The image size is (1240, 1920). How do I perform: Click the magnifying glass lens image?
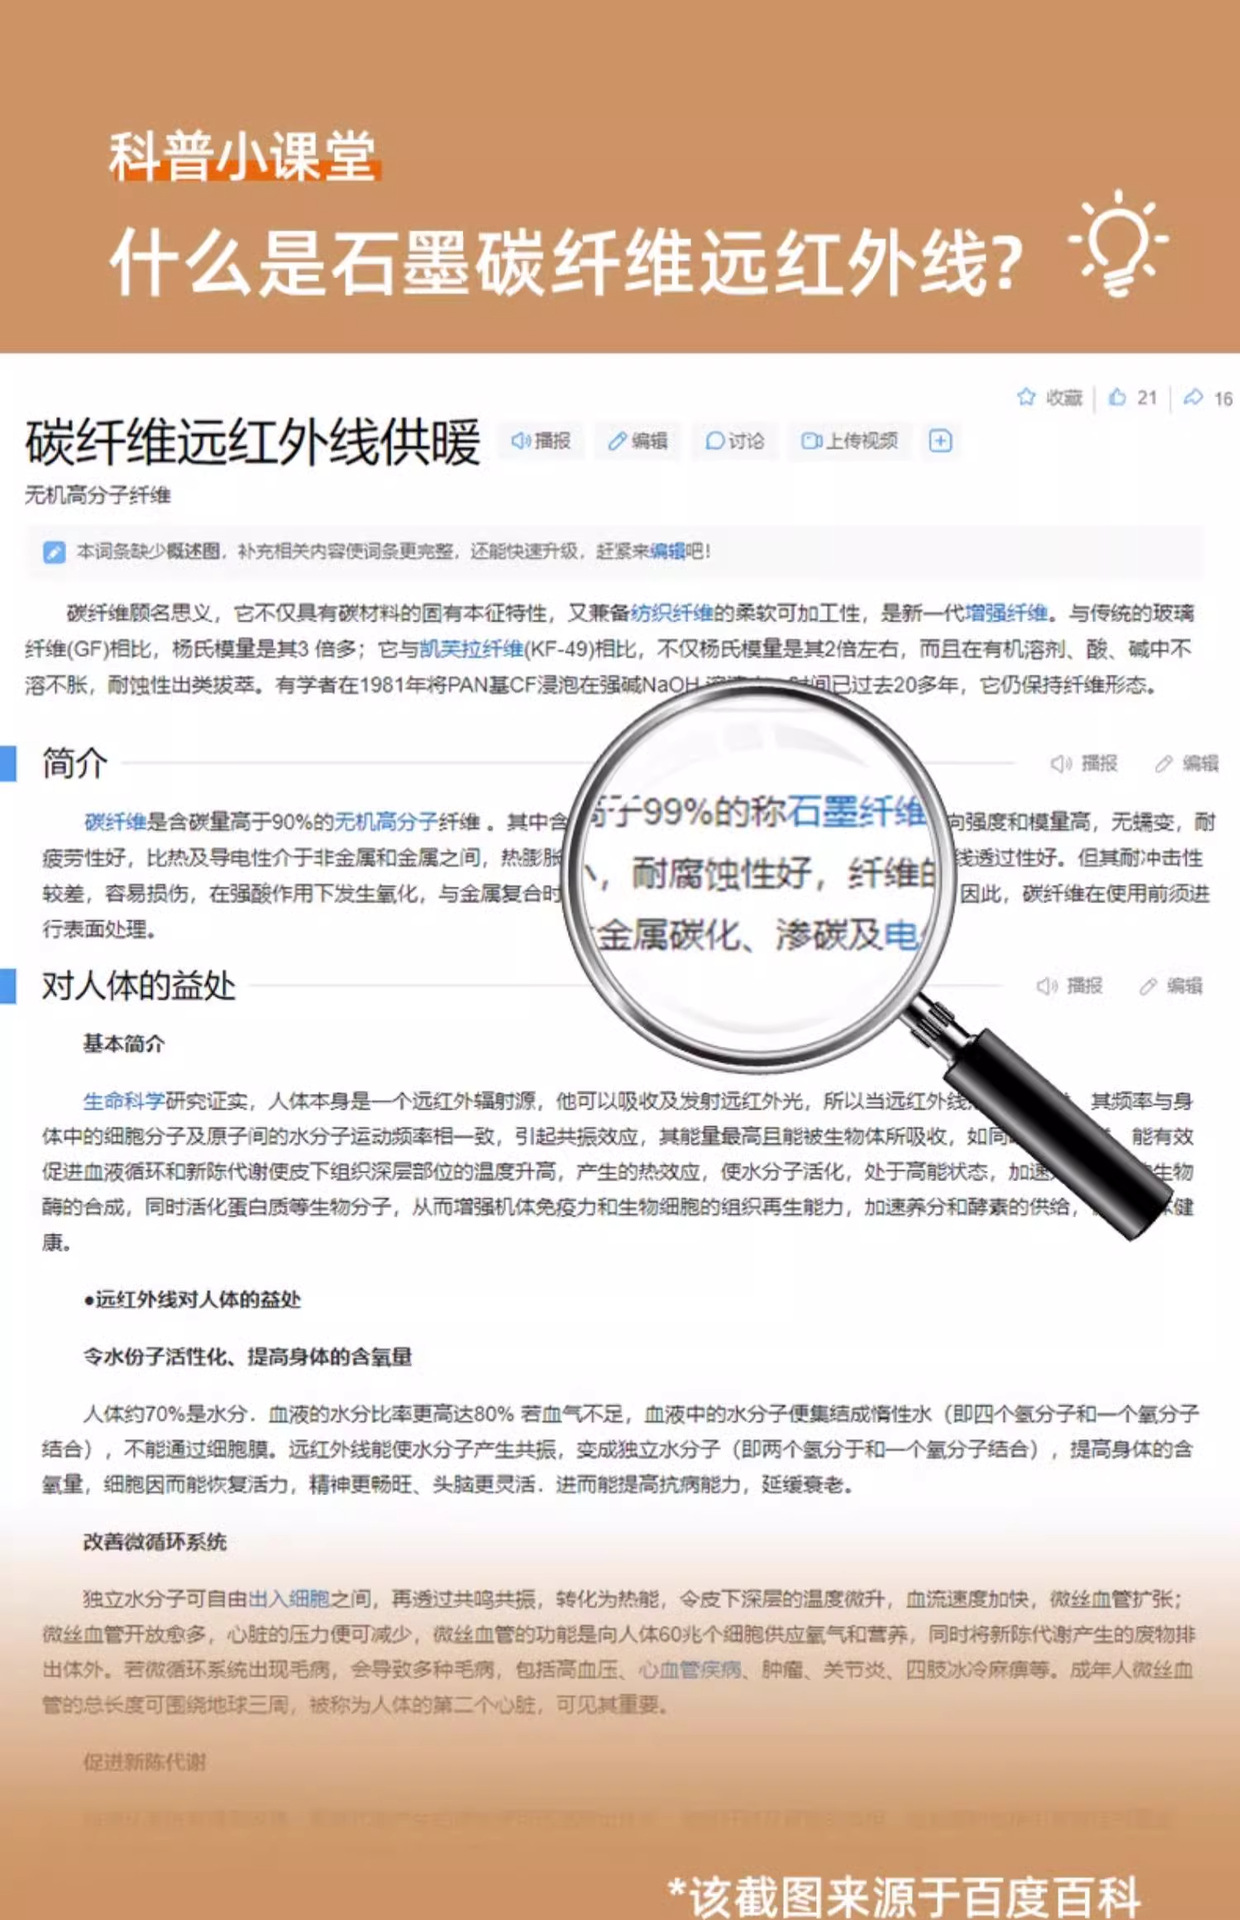tap(760, 872)
